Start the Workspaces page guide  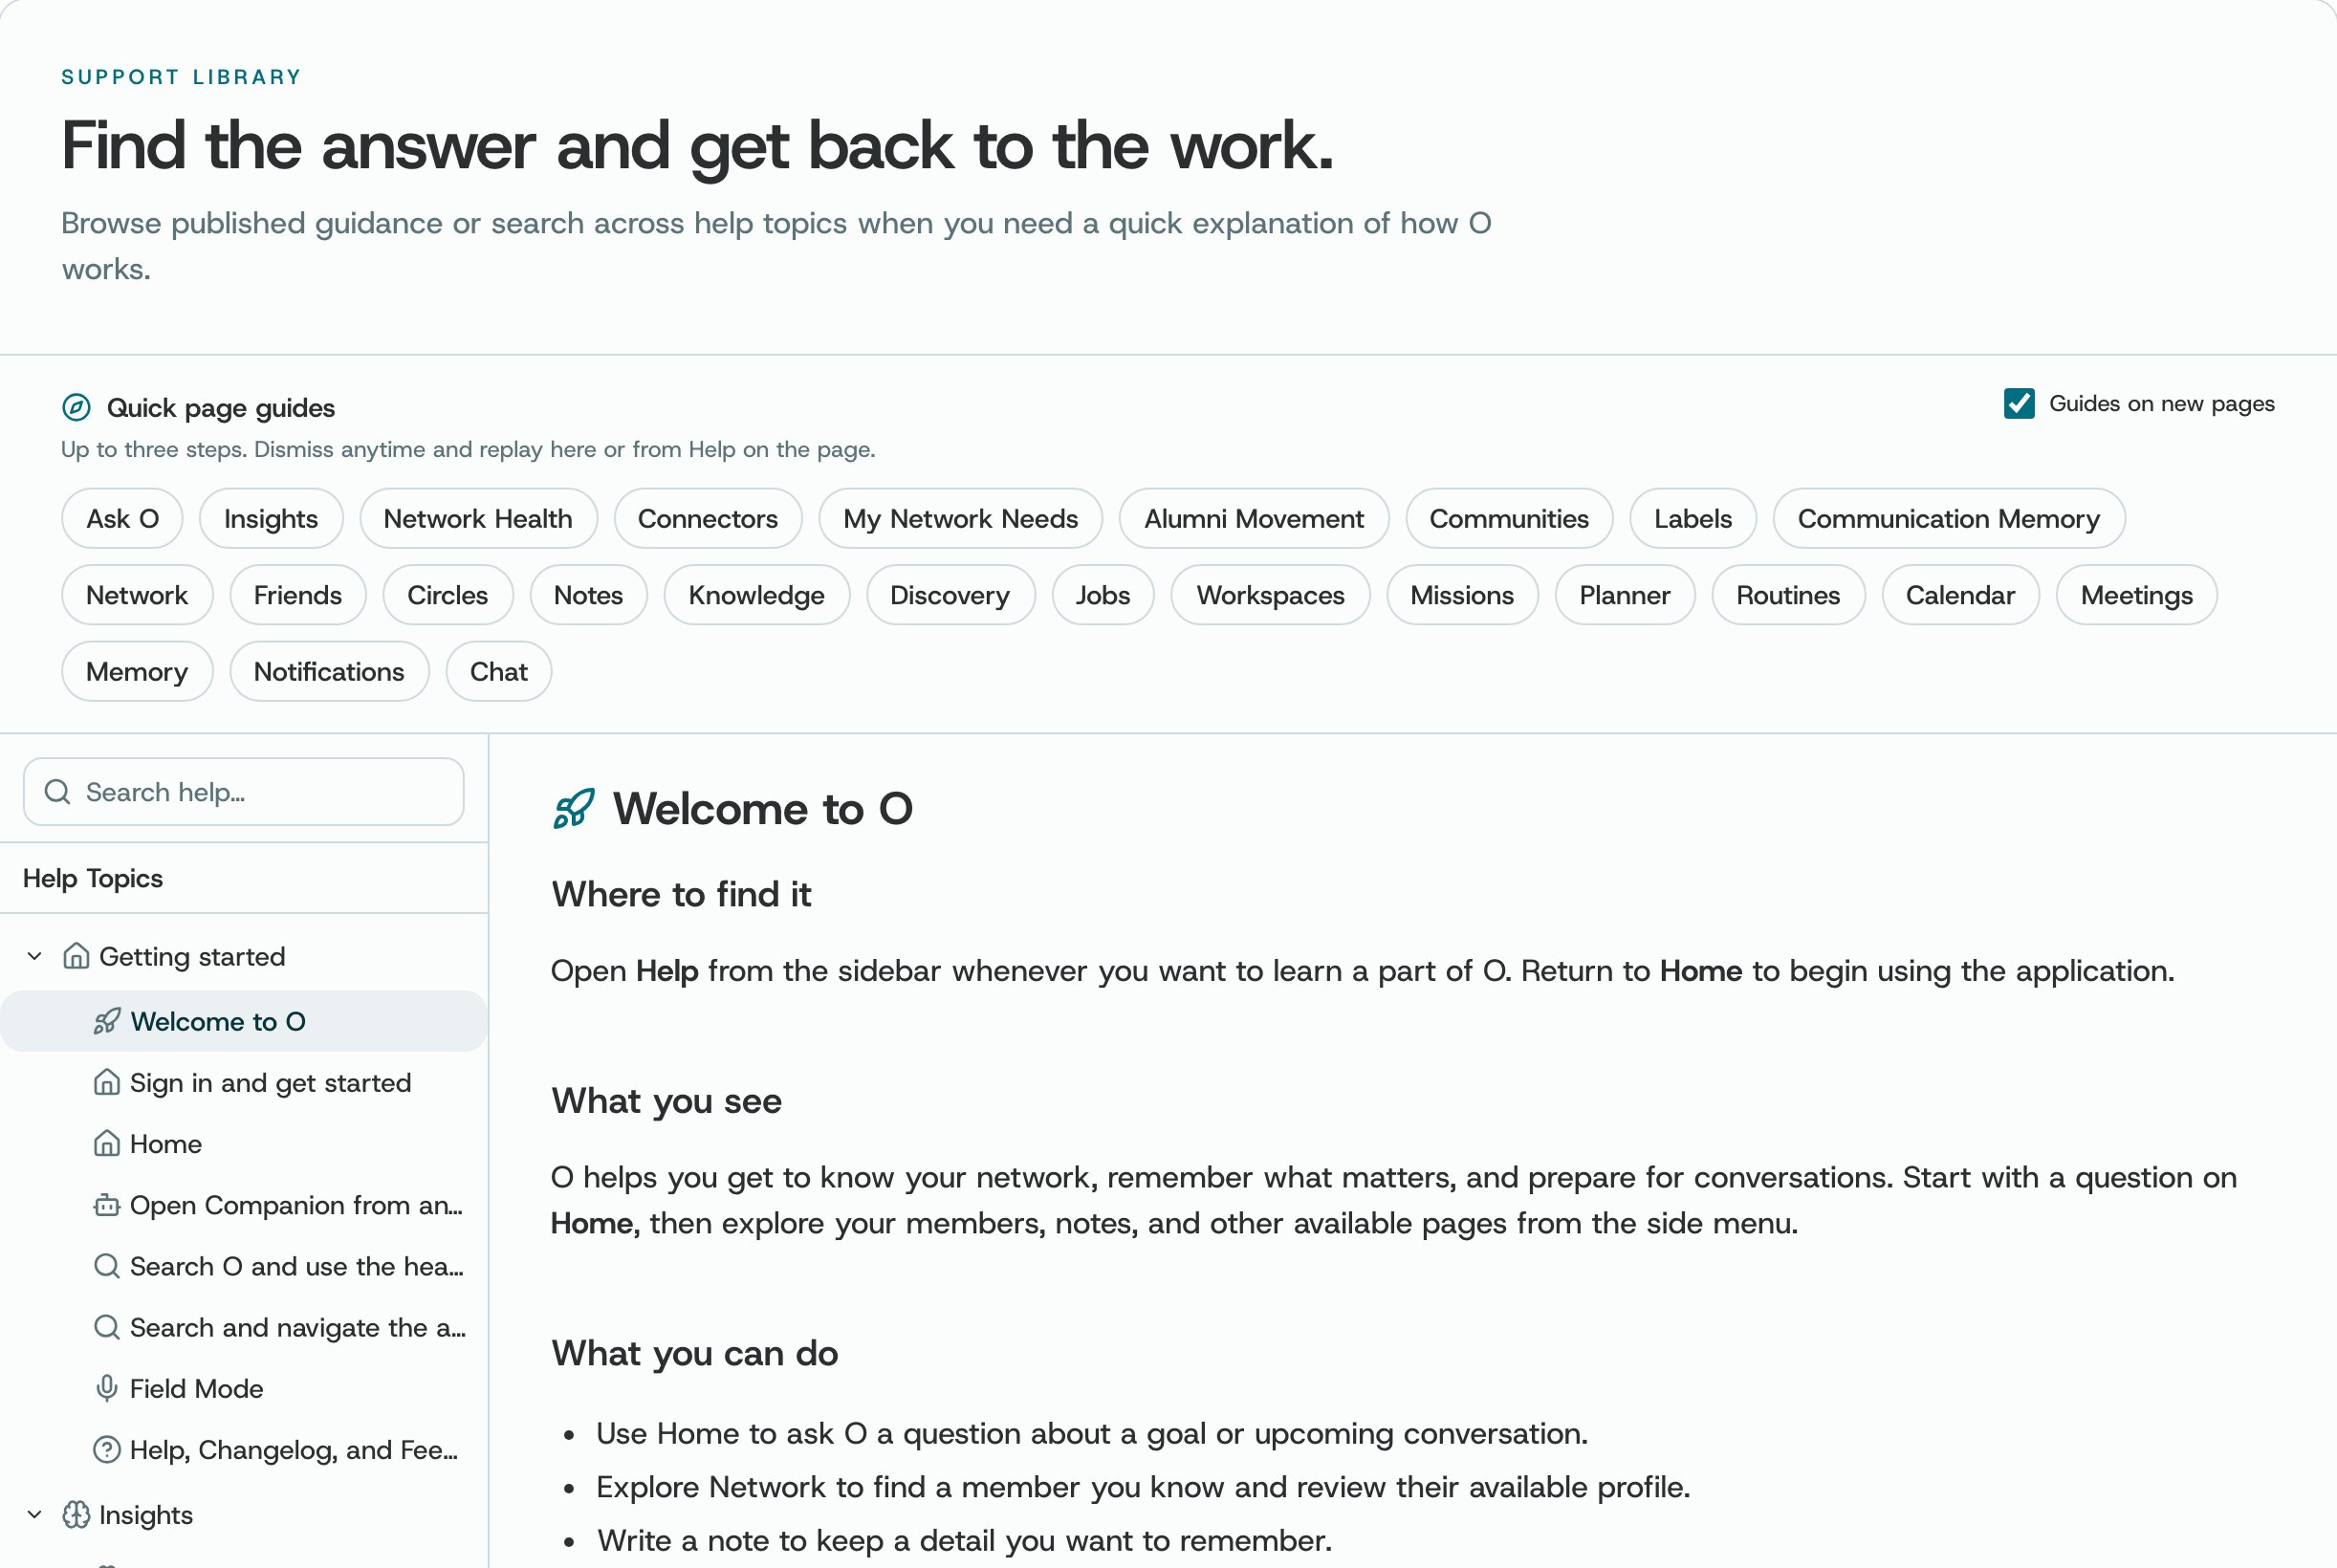1270,595
